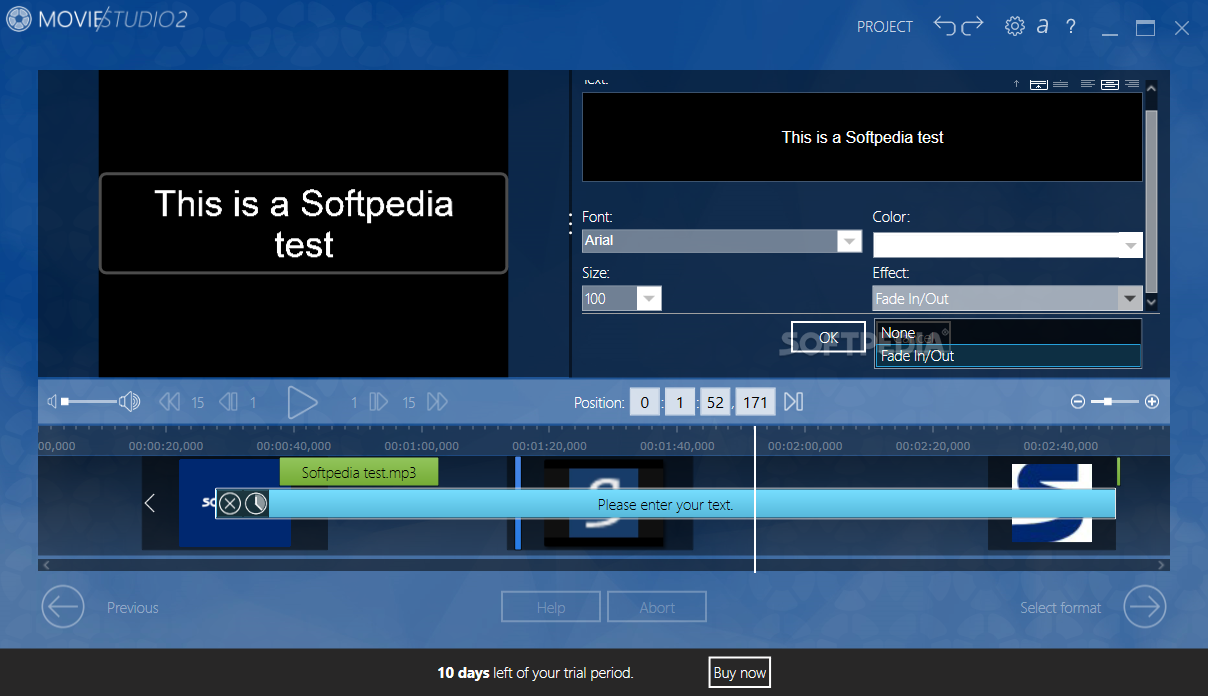This screenshot has height=696, width=1208.
Task: Select None in the effect list
Action: [x=1008, y=333]
